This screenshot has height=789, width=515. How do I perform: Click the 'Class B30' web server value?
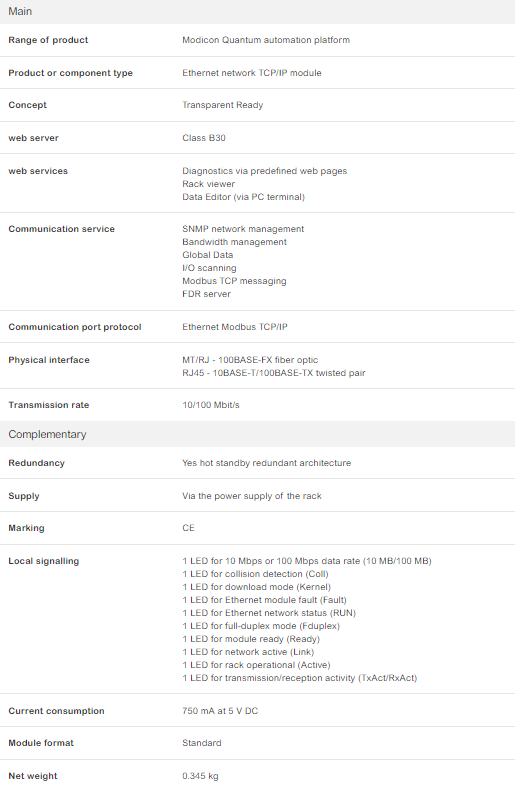(x=204, y=138)
